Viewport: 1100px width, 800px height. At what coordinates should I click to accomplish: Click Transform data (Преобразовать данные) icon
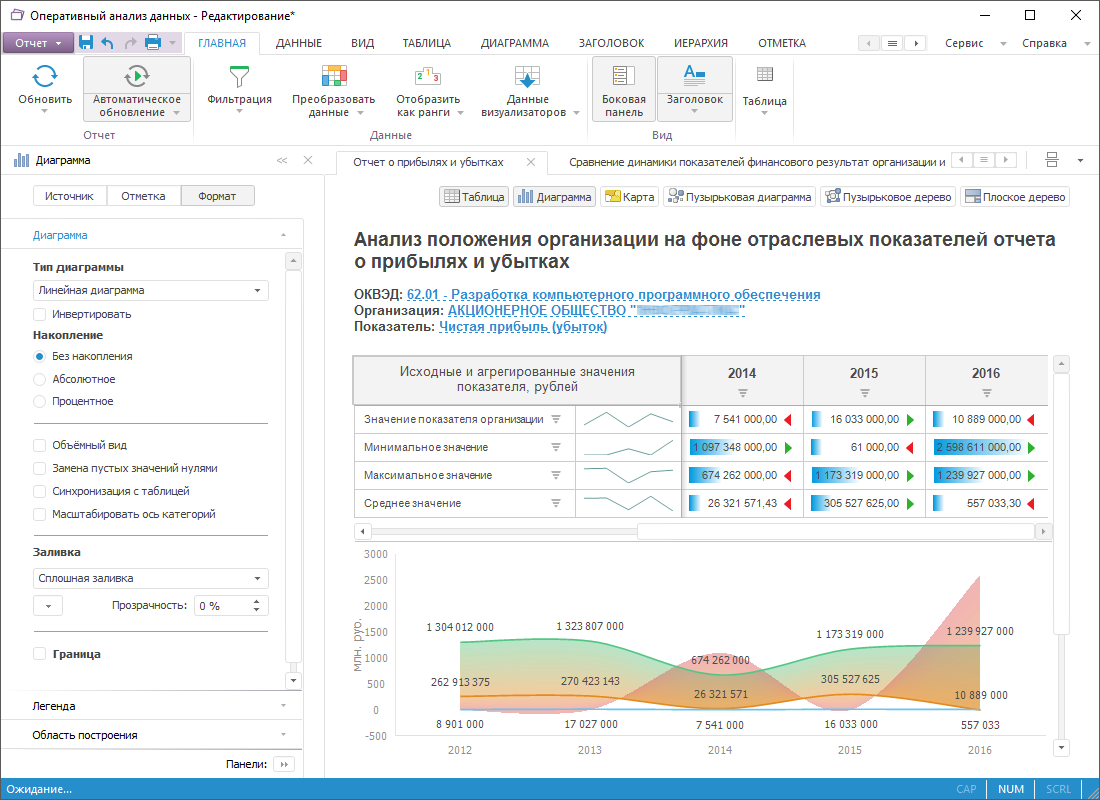[333, 78]
